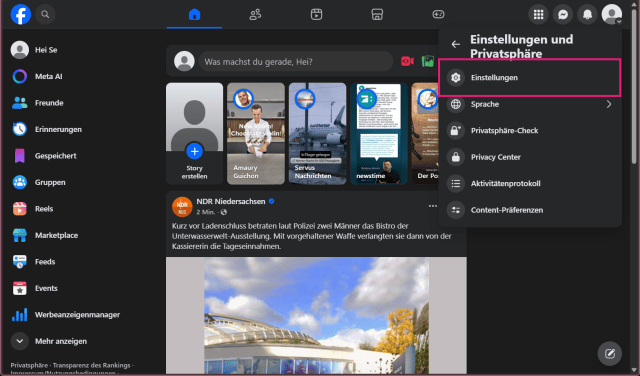
Task: Open Aktivitätenprotokoll menu entry
Action: tap(530, 184)
